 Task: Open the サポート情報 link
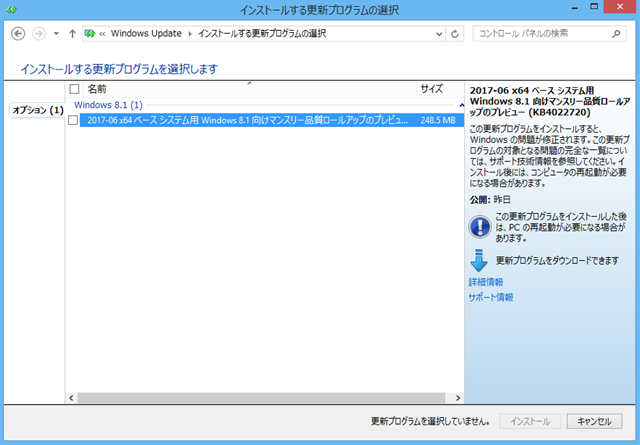[491, 297]
